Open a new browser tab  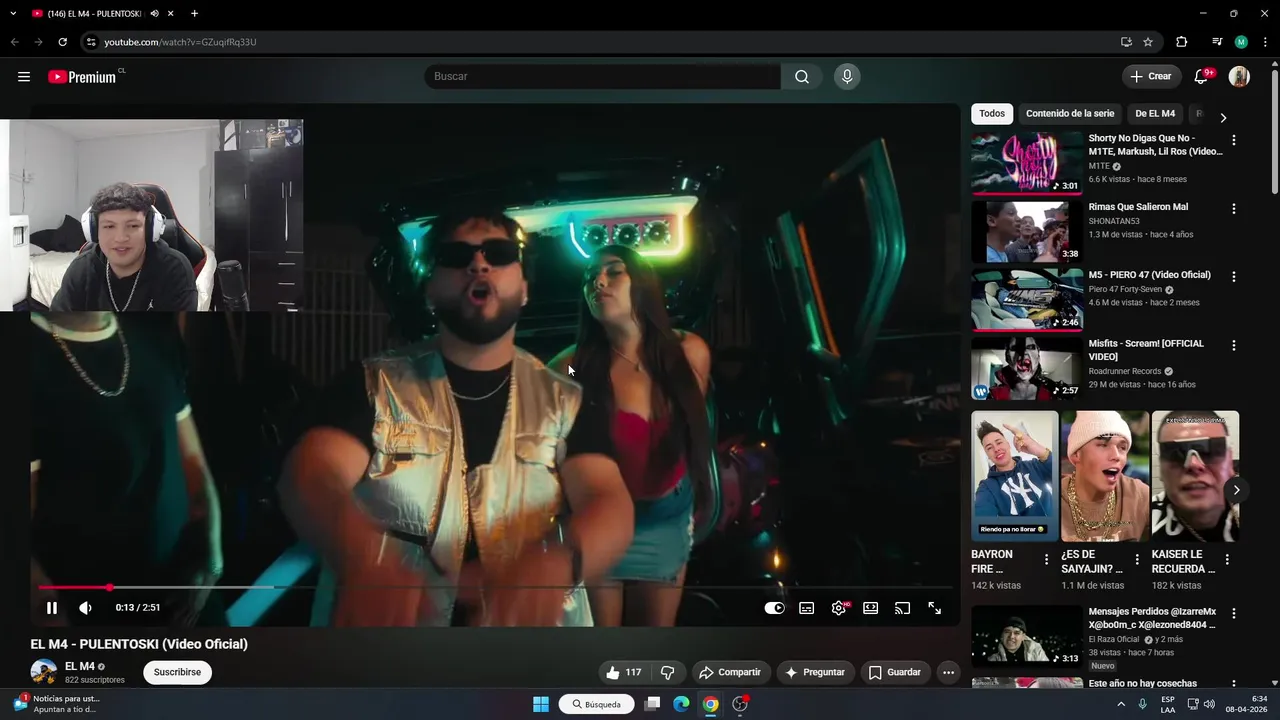pos(194,14)
